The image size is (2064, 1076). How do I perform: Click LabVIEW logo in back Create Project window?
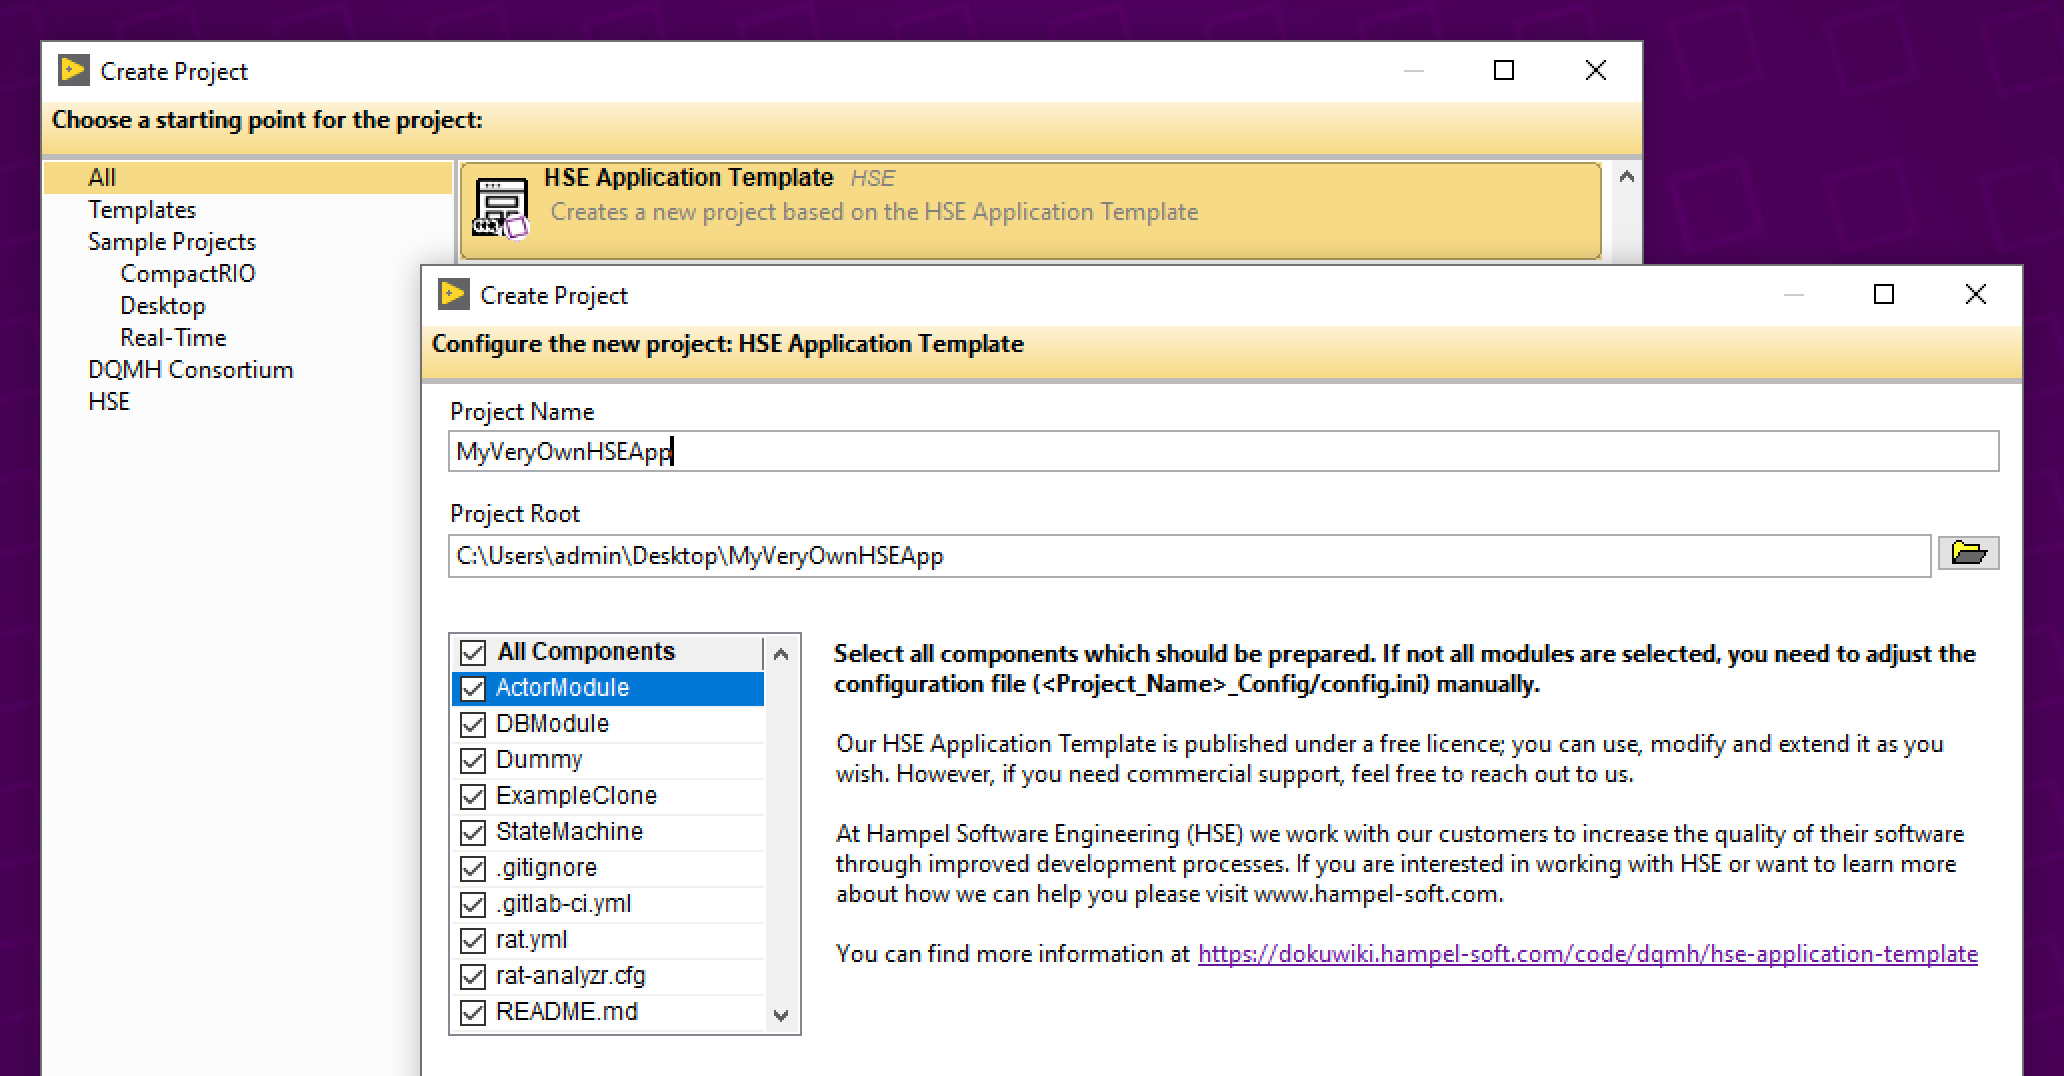[x=74, y=71]
